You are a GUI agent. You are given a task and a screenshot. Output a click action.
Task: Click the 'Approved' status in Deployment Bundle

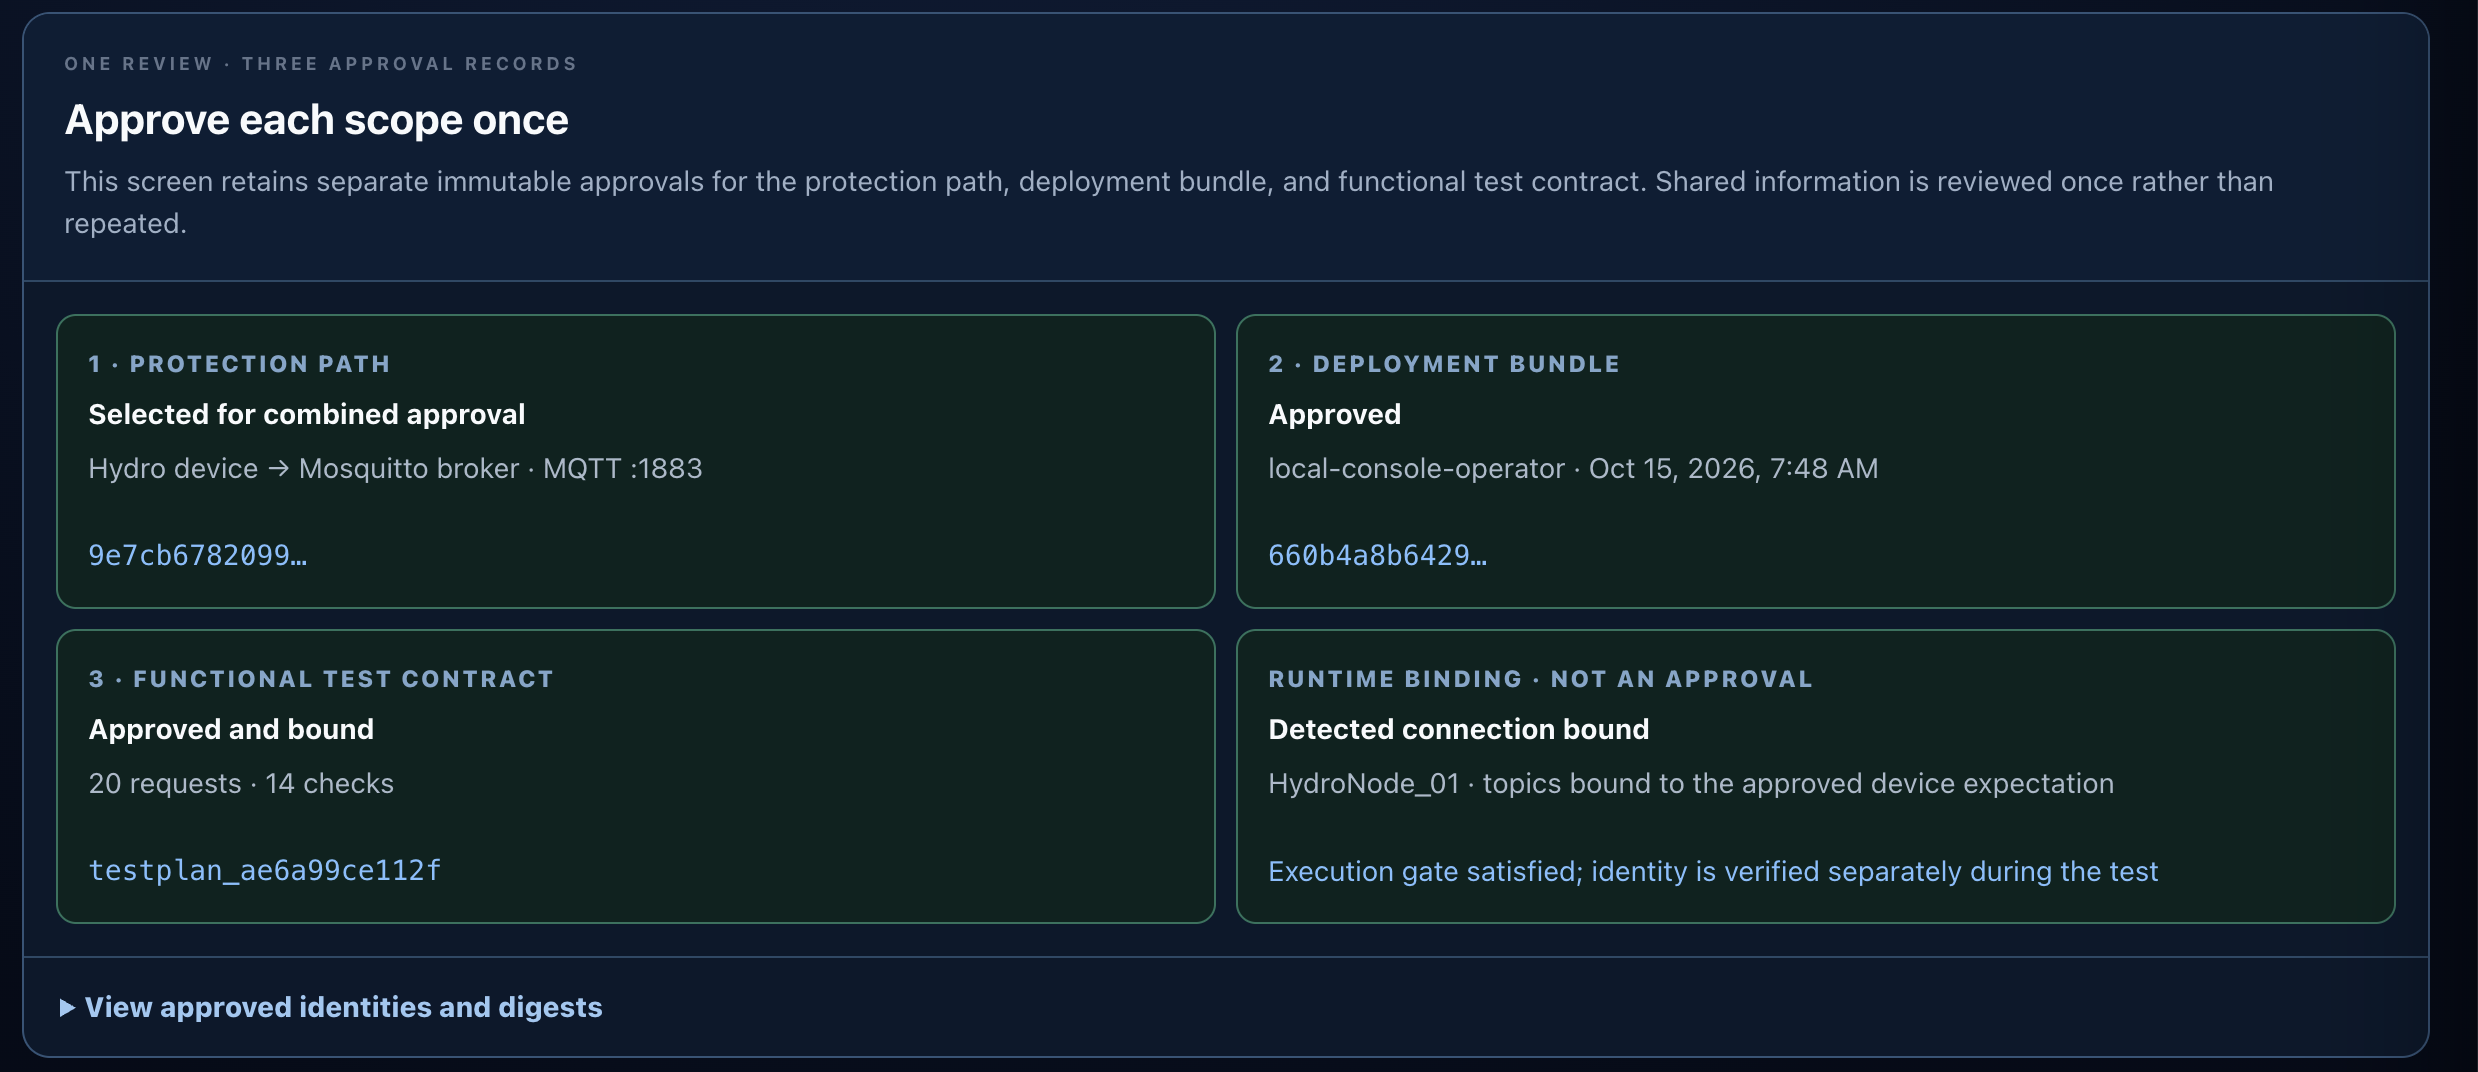pos(1335,414)
